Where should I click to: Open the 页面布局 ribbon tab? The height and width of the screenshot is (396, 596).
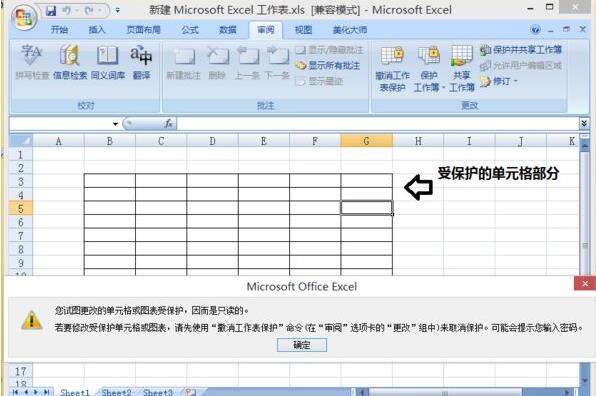(x=143, y=30)
